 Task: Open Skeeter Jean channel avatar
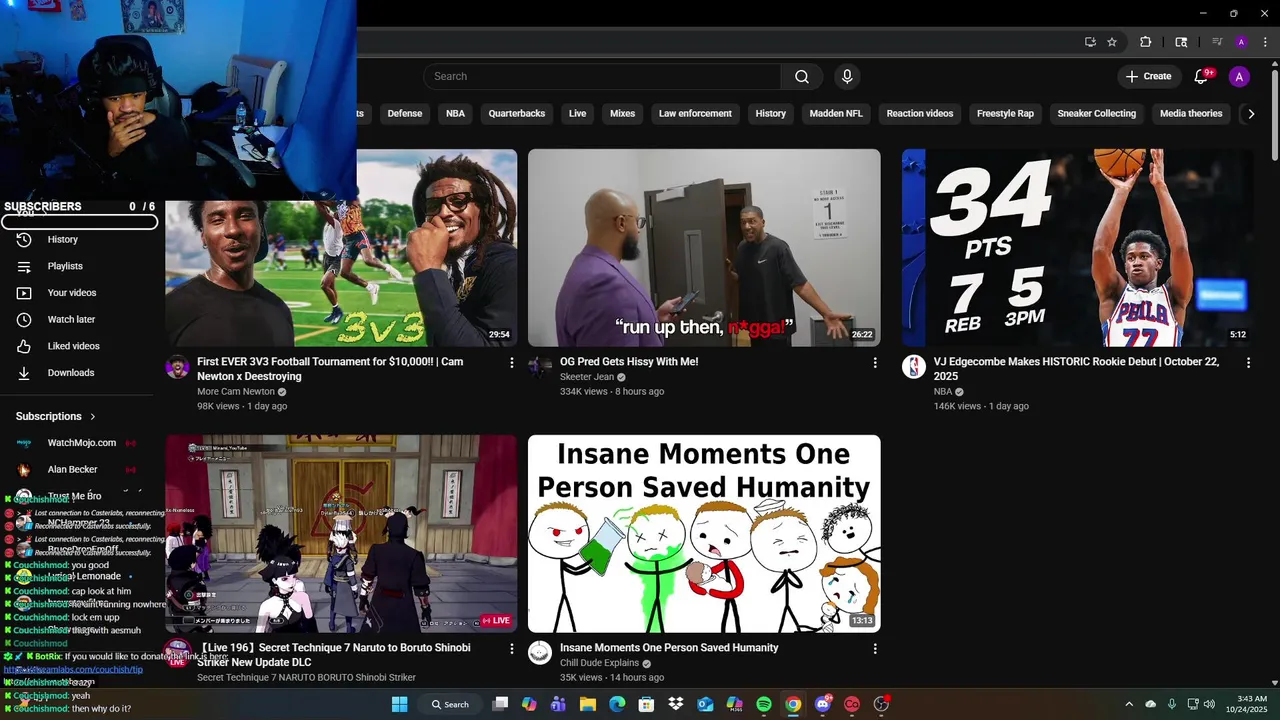pyautogui.click(x=540, y=366)
